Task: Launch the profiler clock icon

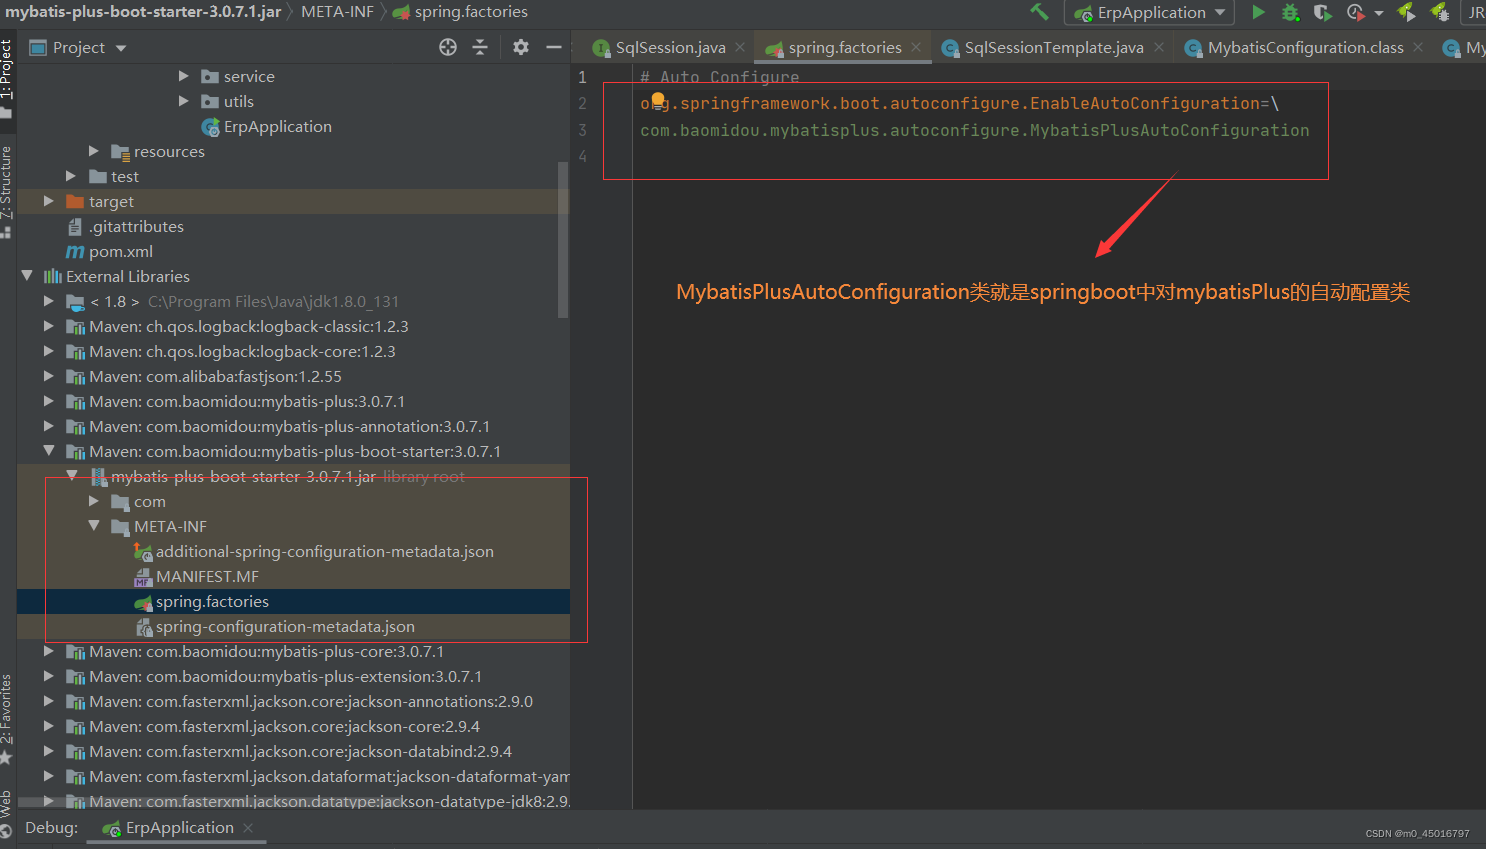Action: coord(1354,12)
